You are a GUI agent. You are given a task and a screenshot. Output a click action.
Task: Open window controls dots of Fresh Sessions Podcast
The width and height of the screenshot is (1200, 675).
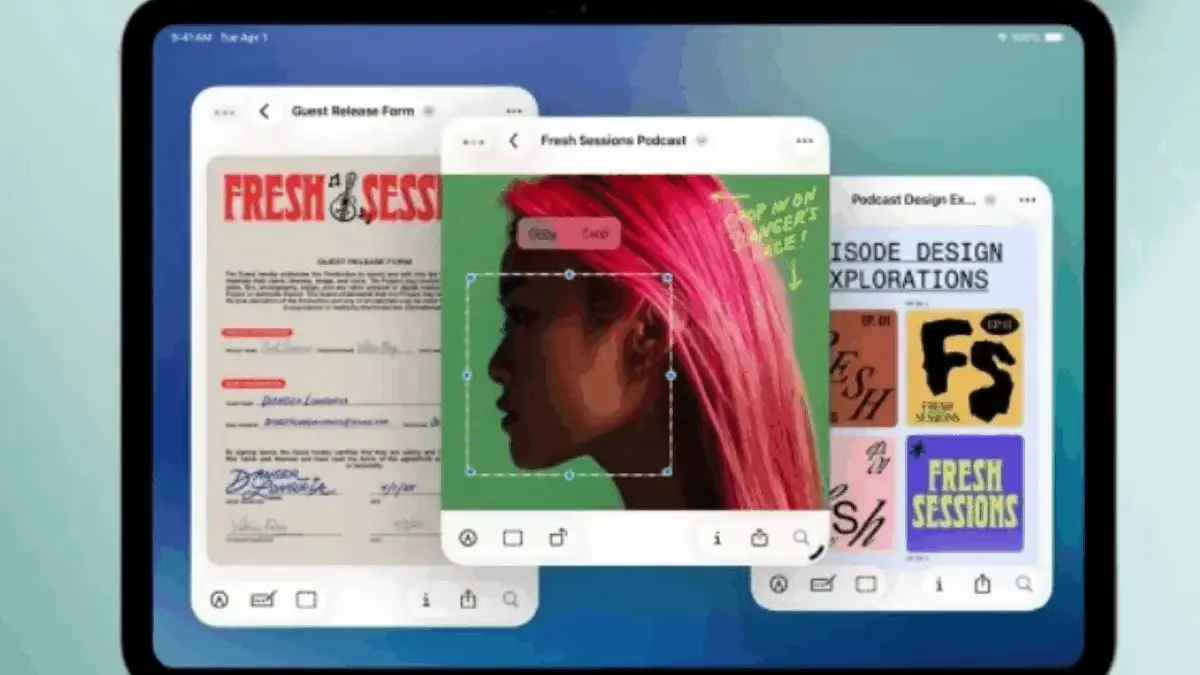click(x=474, y=142)
